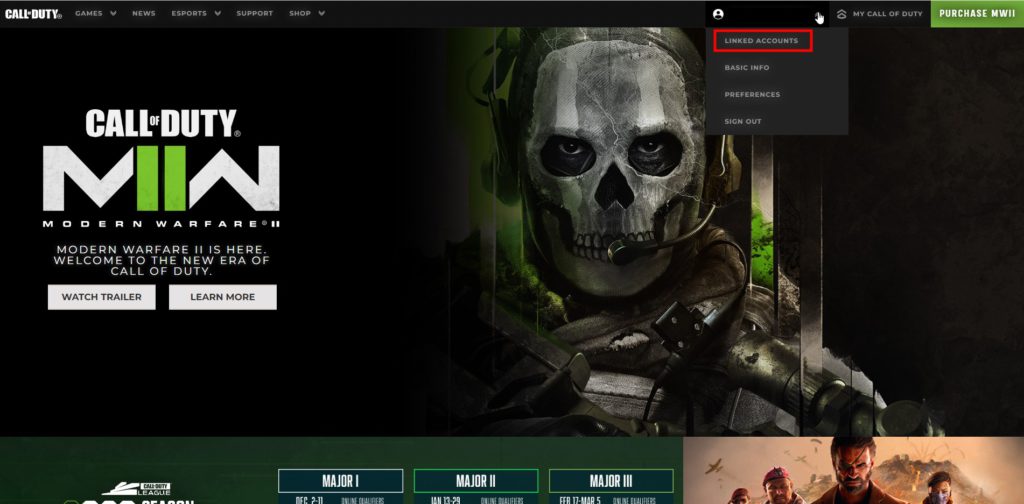Open the Shop dropdown menu
This screenshot has width=1024, height=504.
tap(305, 14)
